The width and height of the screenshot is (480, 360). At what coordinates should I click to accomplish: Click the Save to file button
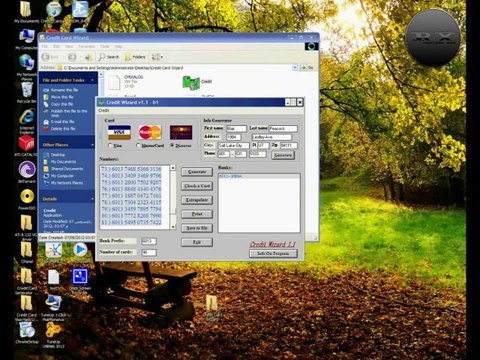(197, 228)
